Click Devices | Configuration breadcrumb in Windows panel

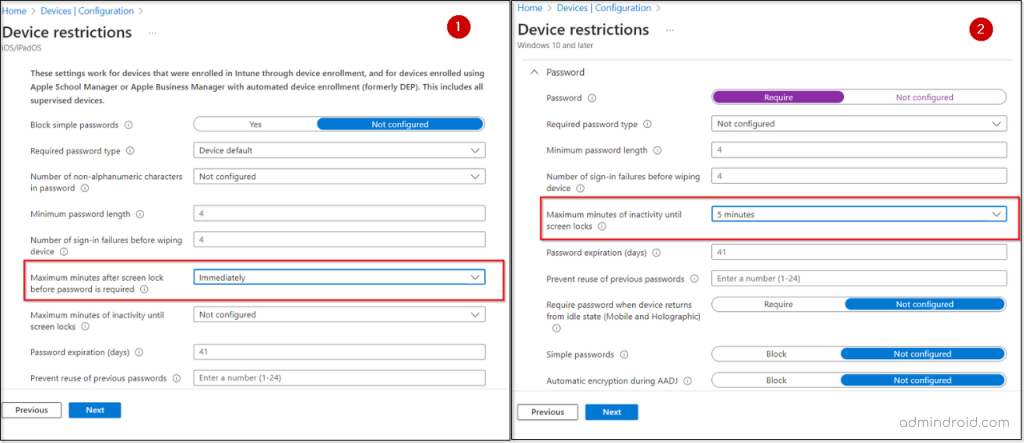pyautogui.click(x=598, y=9)
